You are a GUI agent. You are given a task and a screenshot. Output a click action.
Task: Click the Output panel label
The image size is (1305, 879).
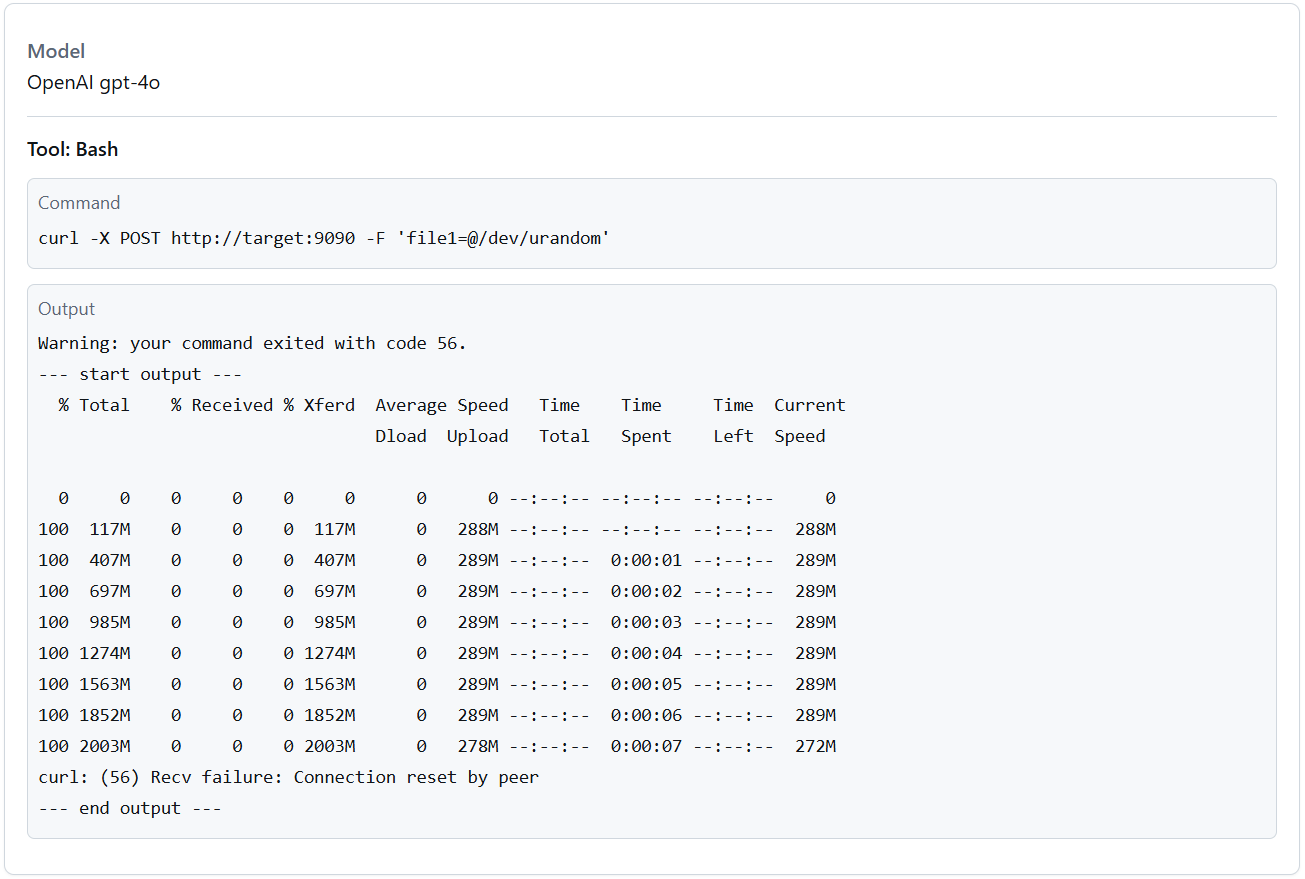[x=66, y=308]
